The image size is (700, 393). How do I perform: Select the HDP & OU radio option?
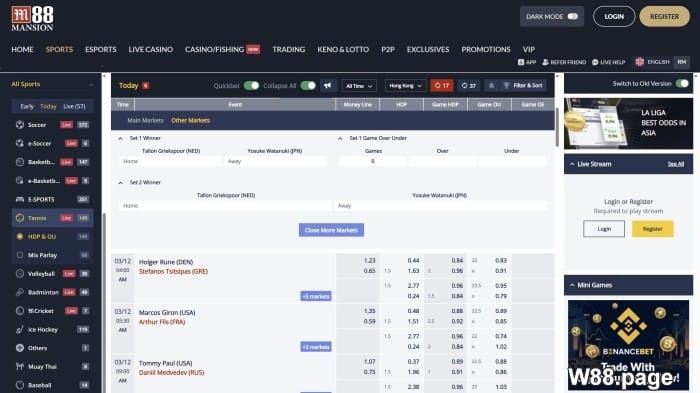click(20, 236)
